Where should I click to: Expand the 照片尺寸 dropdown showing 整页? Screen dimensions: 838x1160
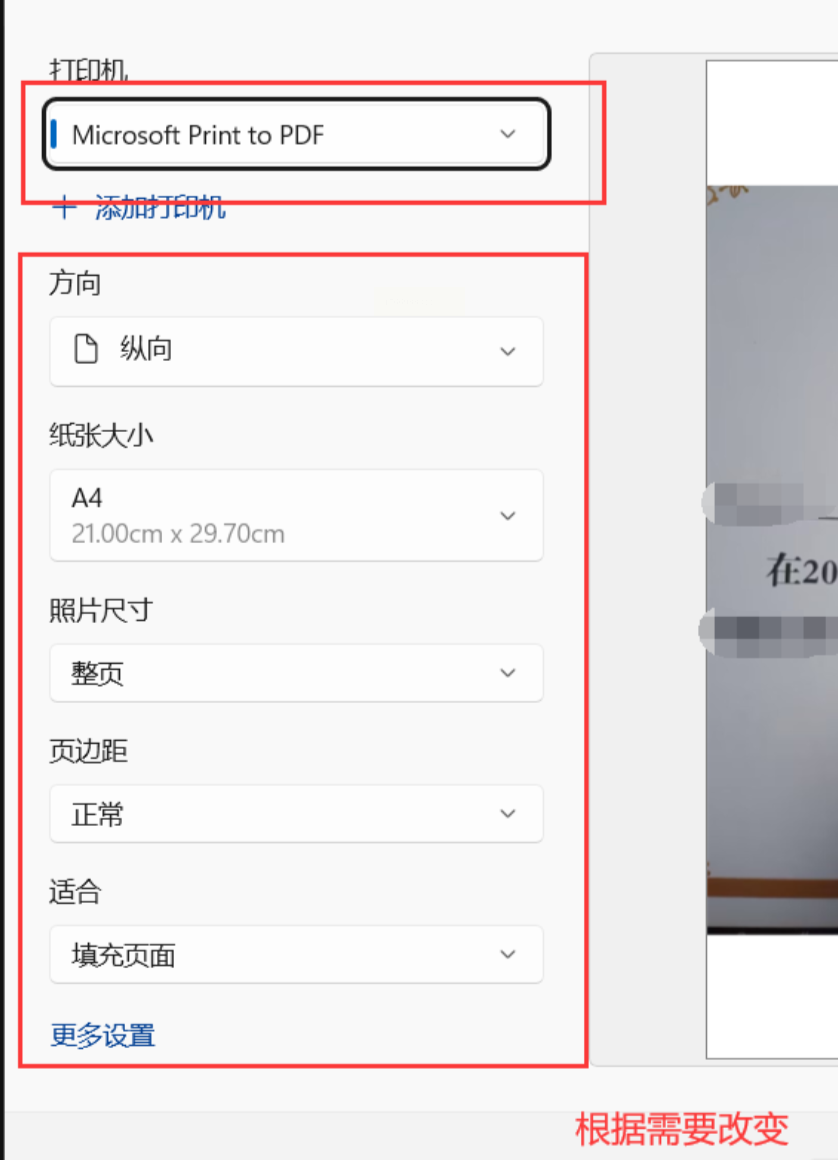[x=296, y=672]
